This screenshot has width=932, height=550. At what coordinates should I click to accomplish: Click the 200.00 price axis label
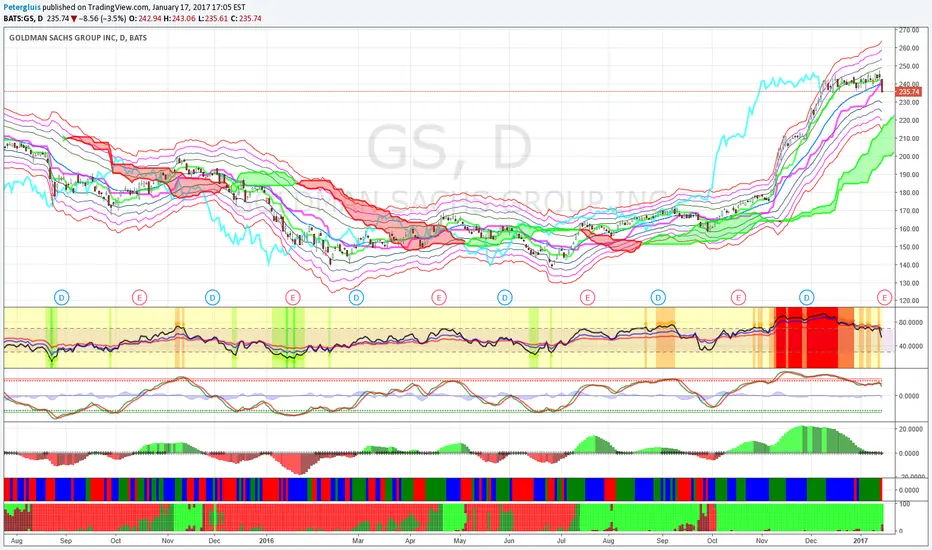pos(909,157)
